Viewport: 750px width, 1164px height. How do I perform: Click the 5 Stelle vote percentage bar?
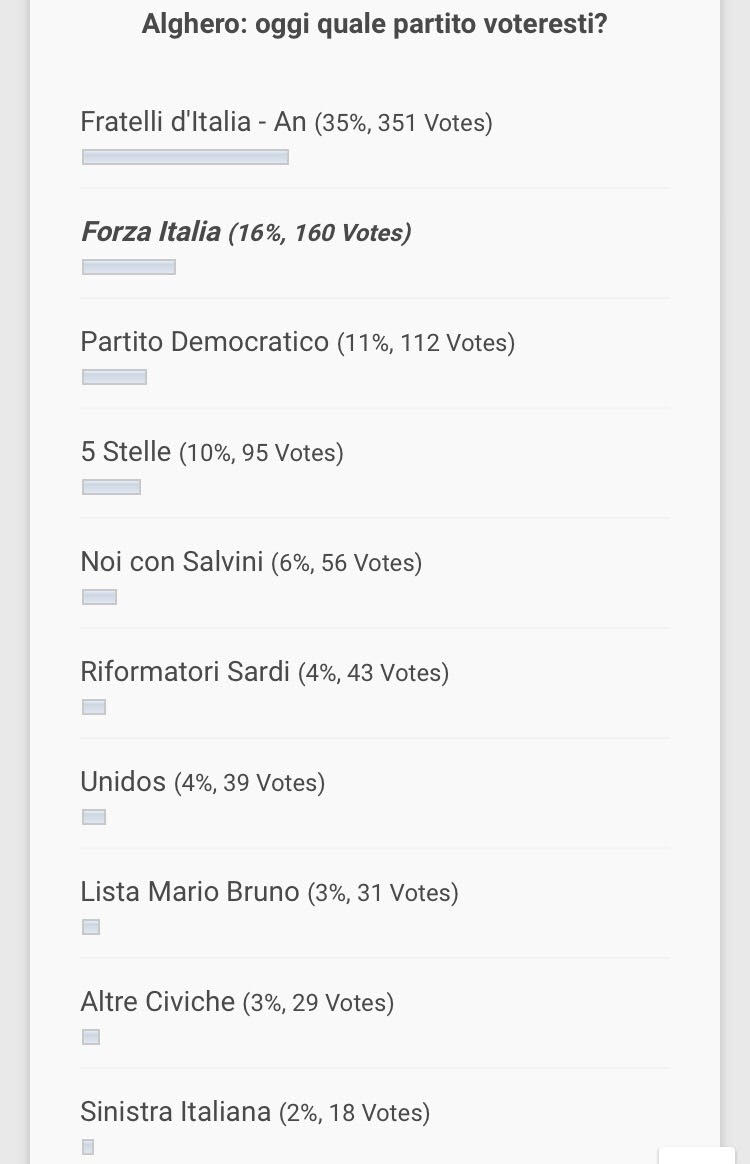tap(111, 487)
